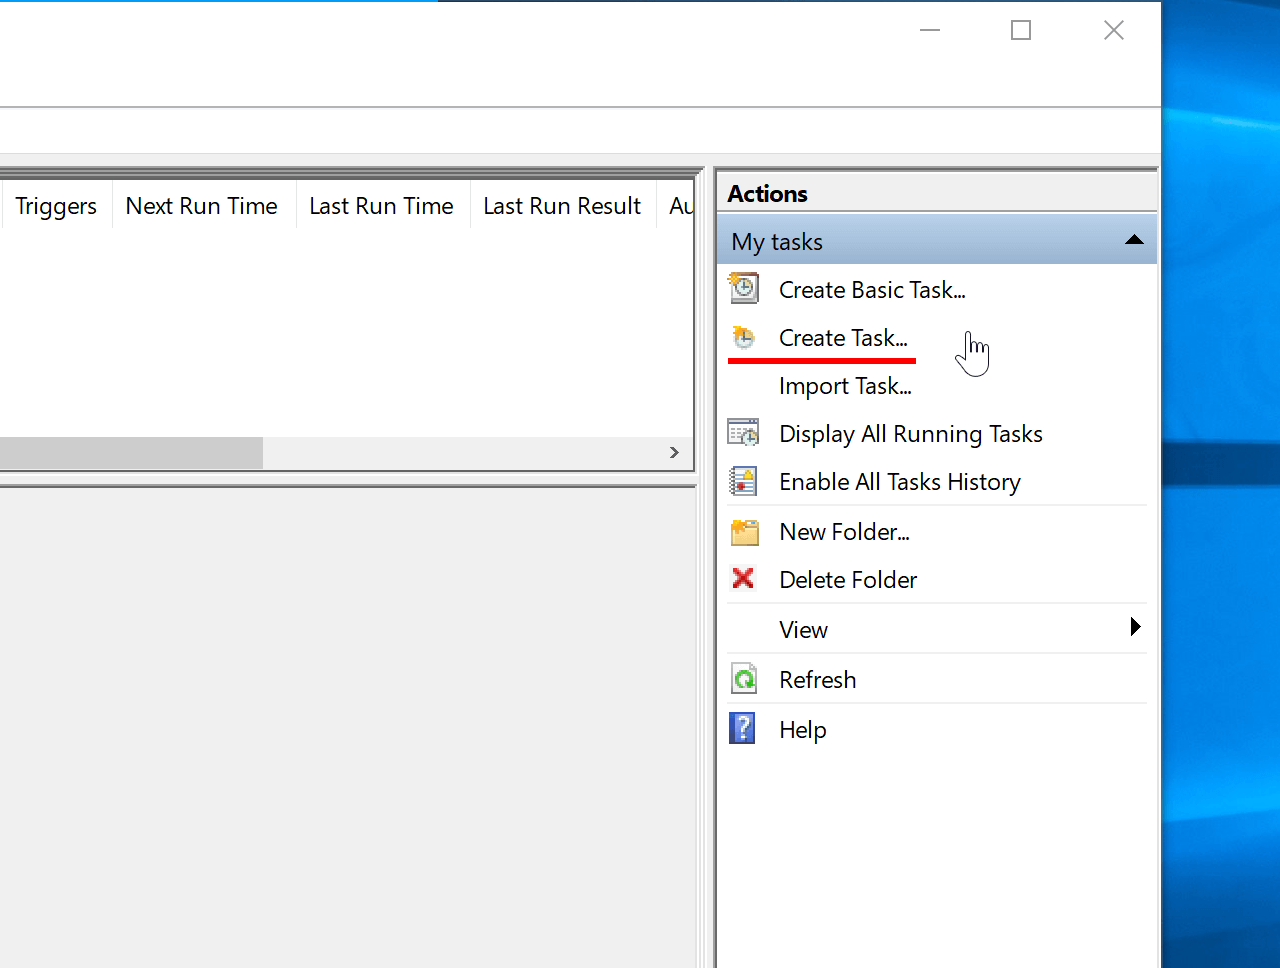Click the Create Task clock icon

(743, 338)
